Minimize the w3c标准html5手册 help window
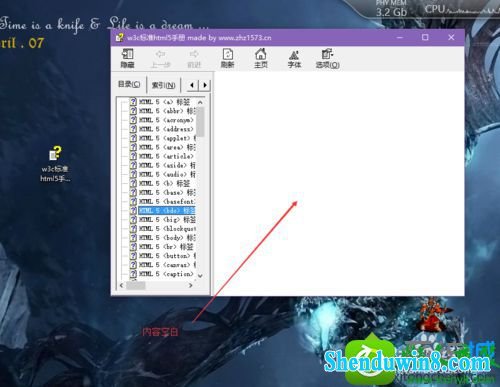The width and height of the screenshot is (500, 387). click(x=400, y=37)
